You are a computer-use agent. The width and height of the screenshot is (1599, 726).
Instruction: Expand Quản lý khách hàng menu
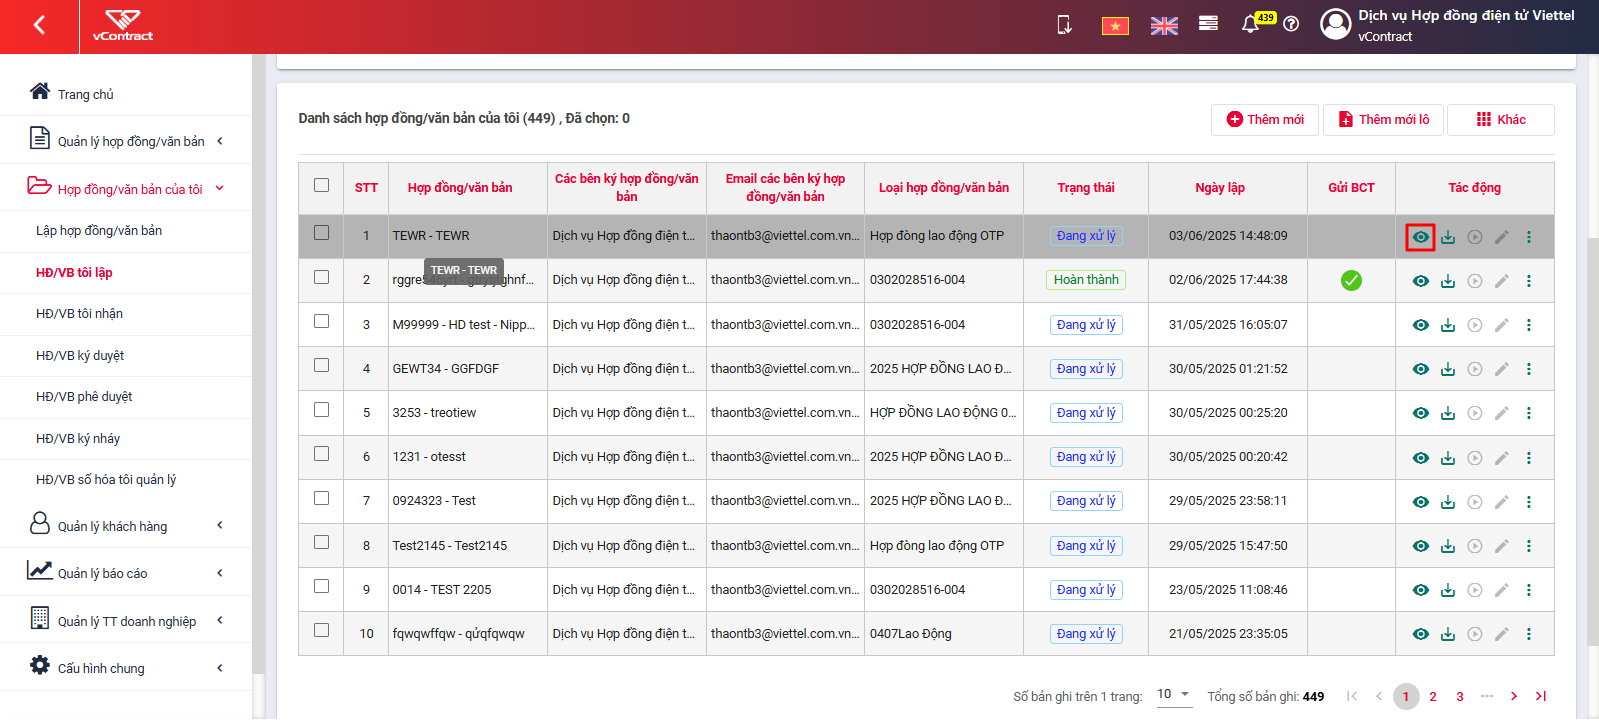126,525
